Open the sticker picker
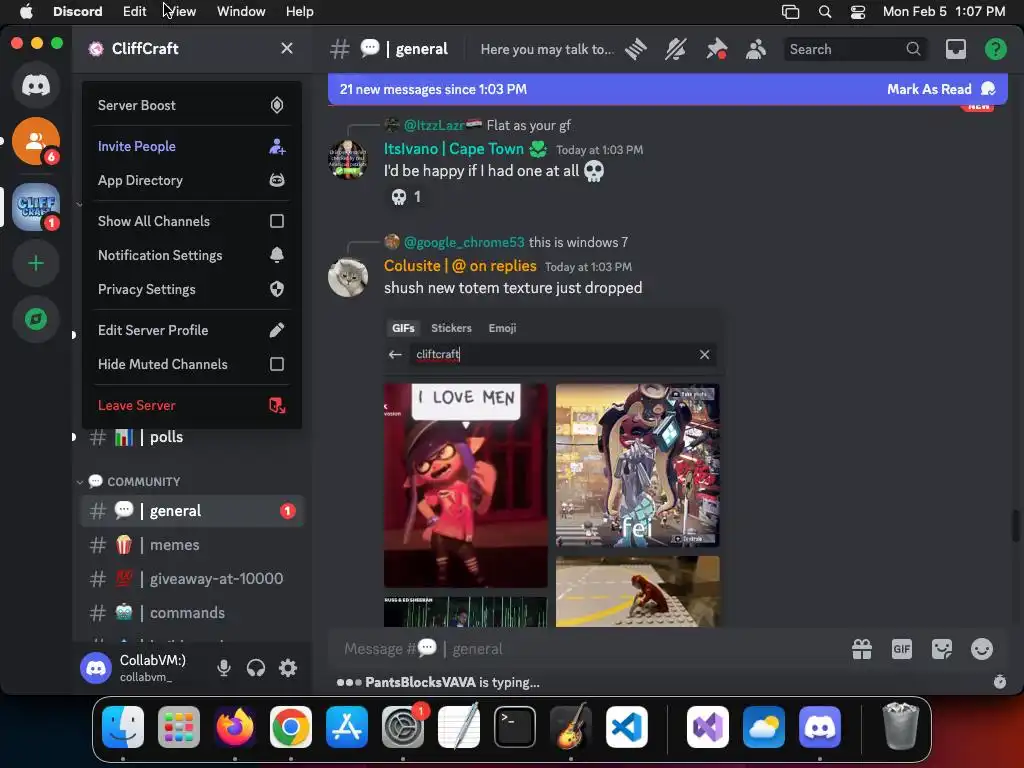 point(941,649)
